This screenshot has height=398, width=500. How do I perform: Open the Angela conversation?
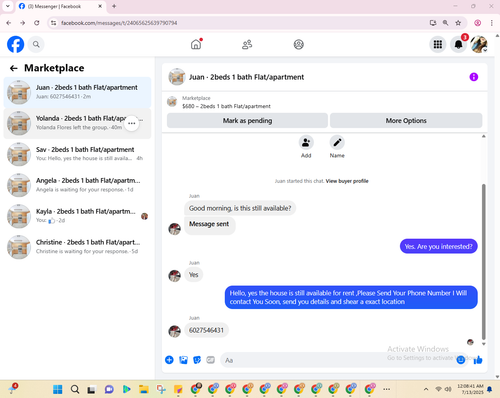coord(77,185)
